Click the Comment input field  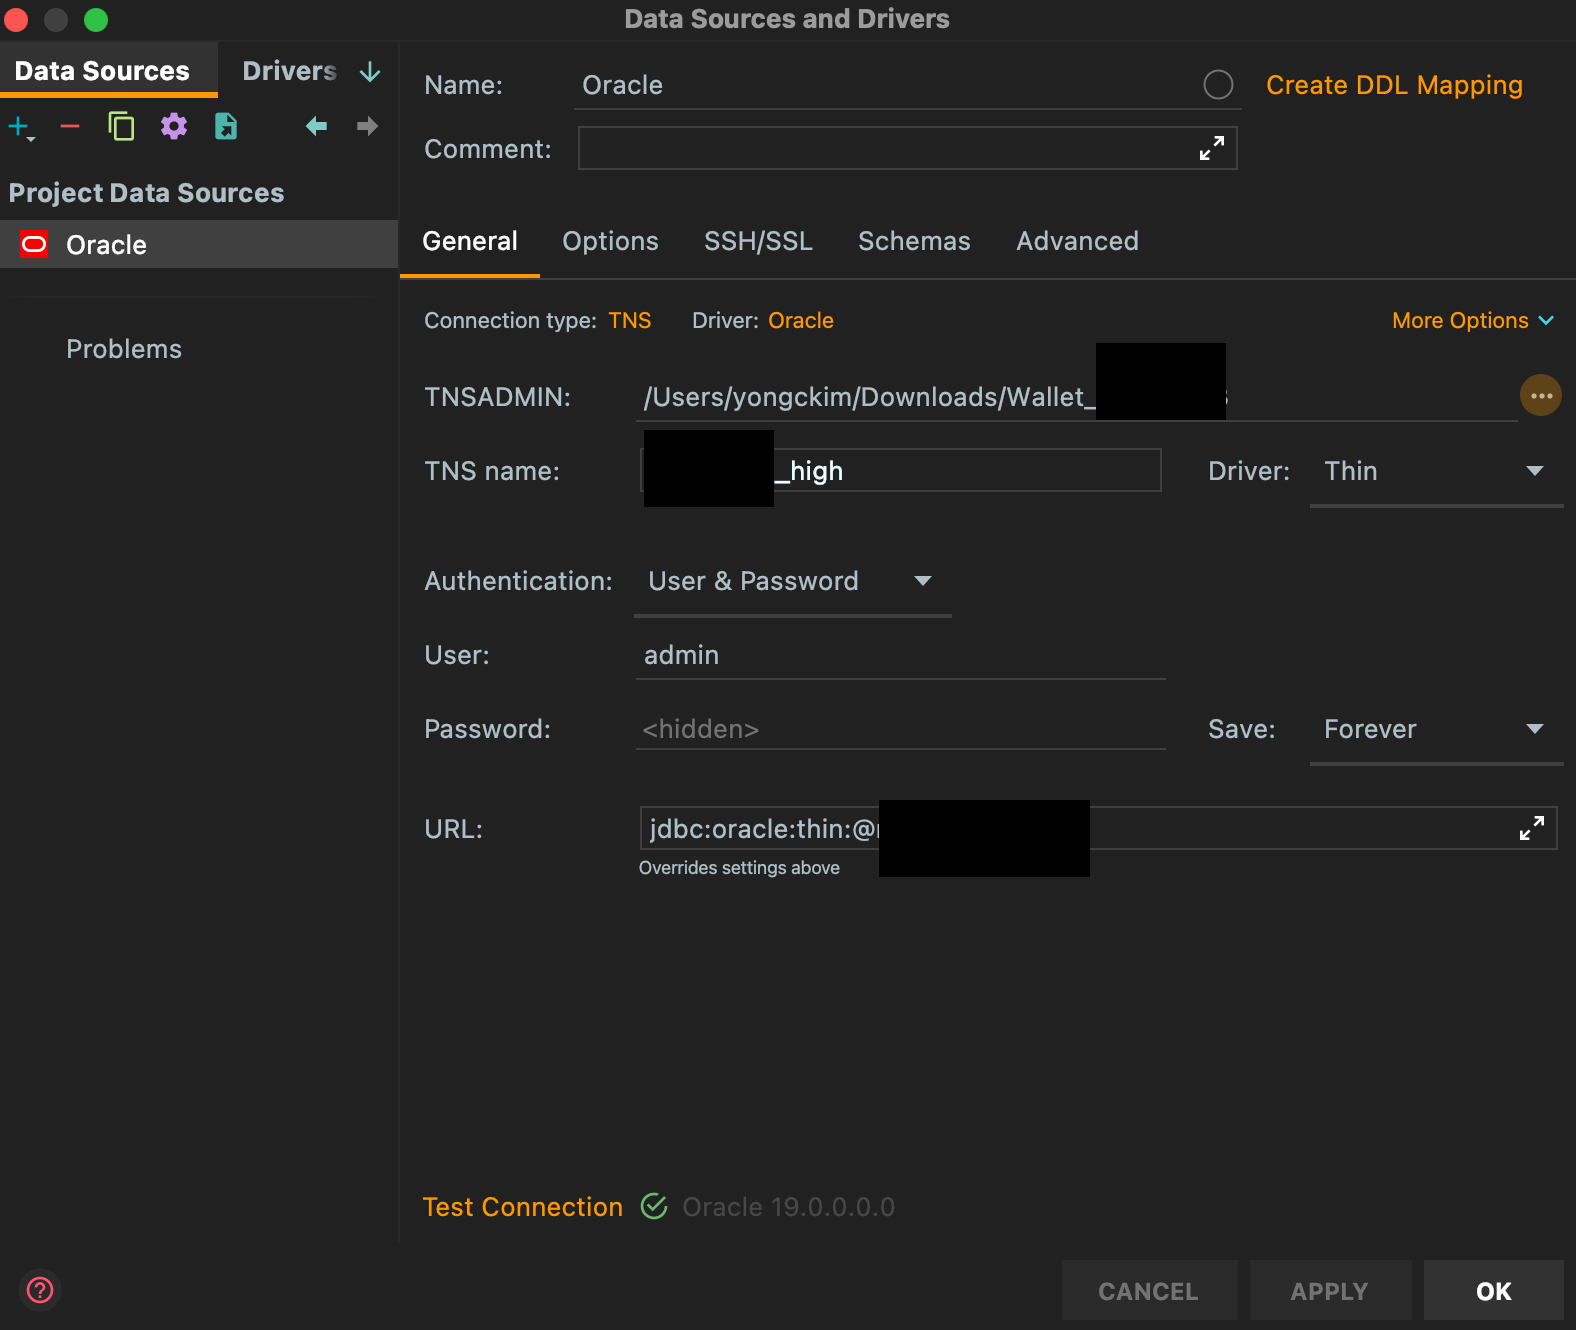click(x=907, y=148)
